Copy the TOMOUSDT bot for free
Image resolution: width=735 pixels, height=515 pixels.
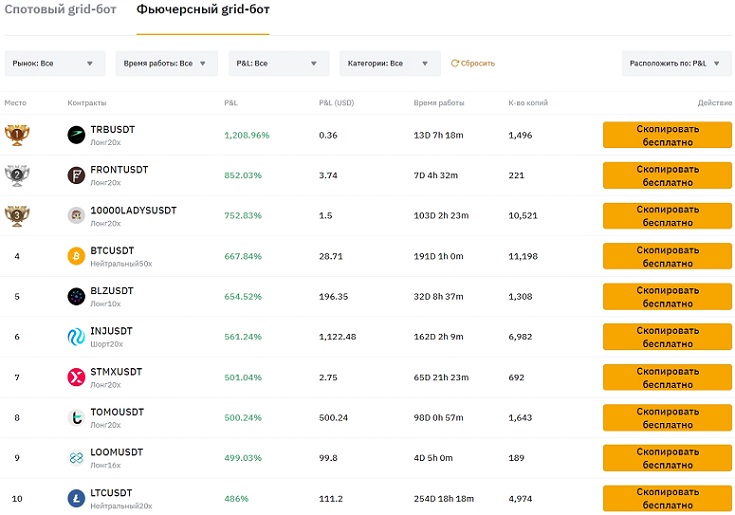click(667, 418)
